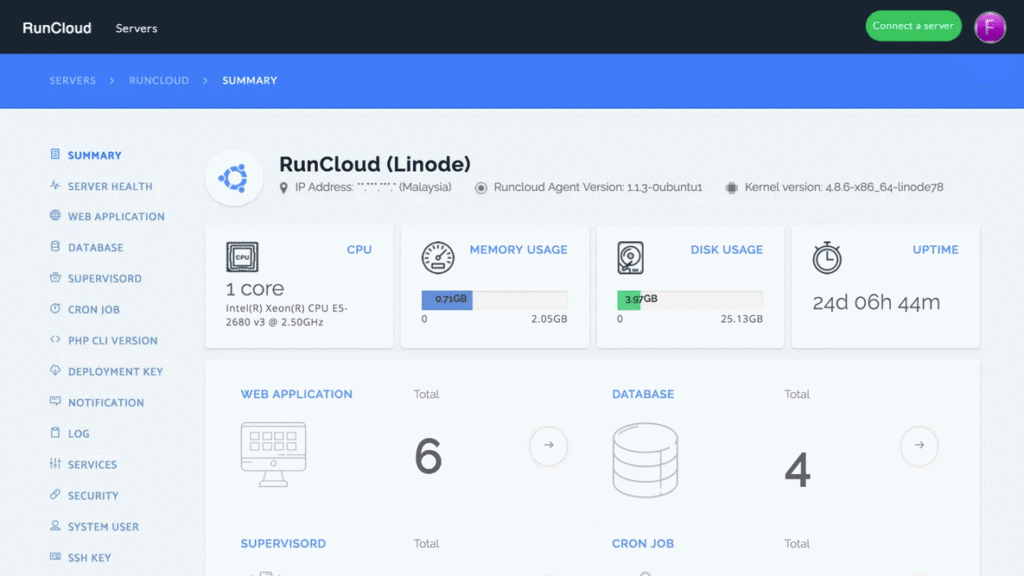Click the Database arrow button

point(919,445)
